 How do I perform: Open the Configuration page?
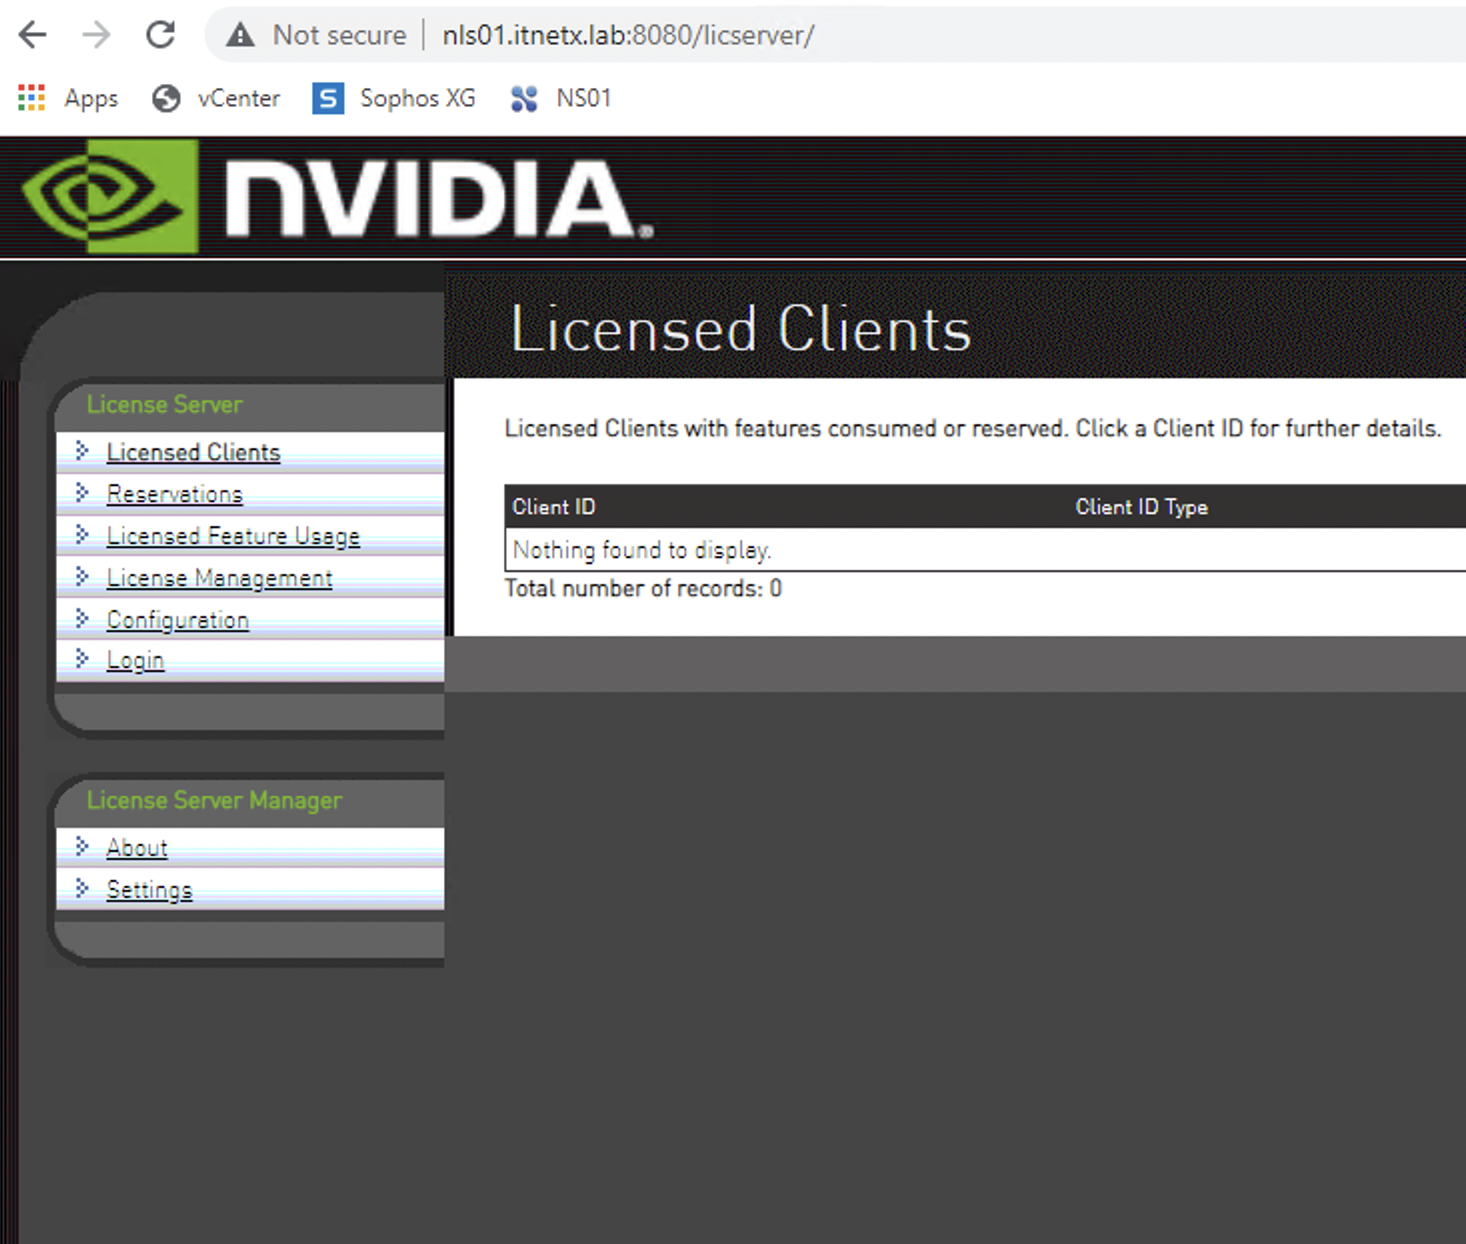pyautogui.click(x=177, y=620)
